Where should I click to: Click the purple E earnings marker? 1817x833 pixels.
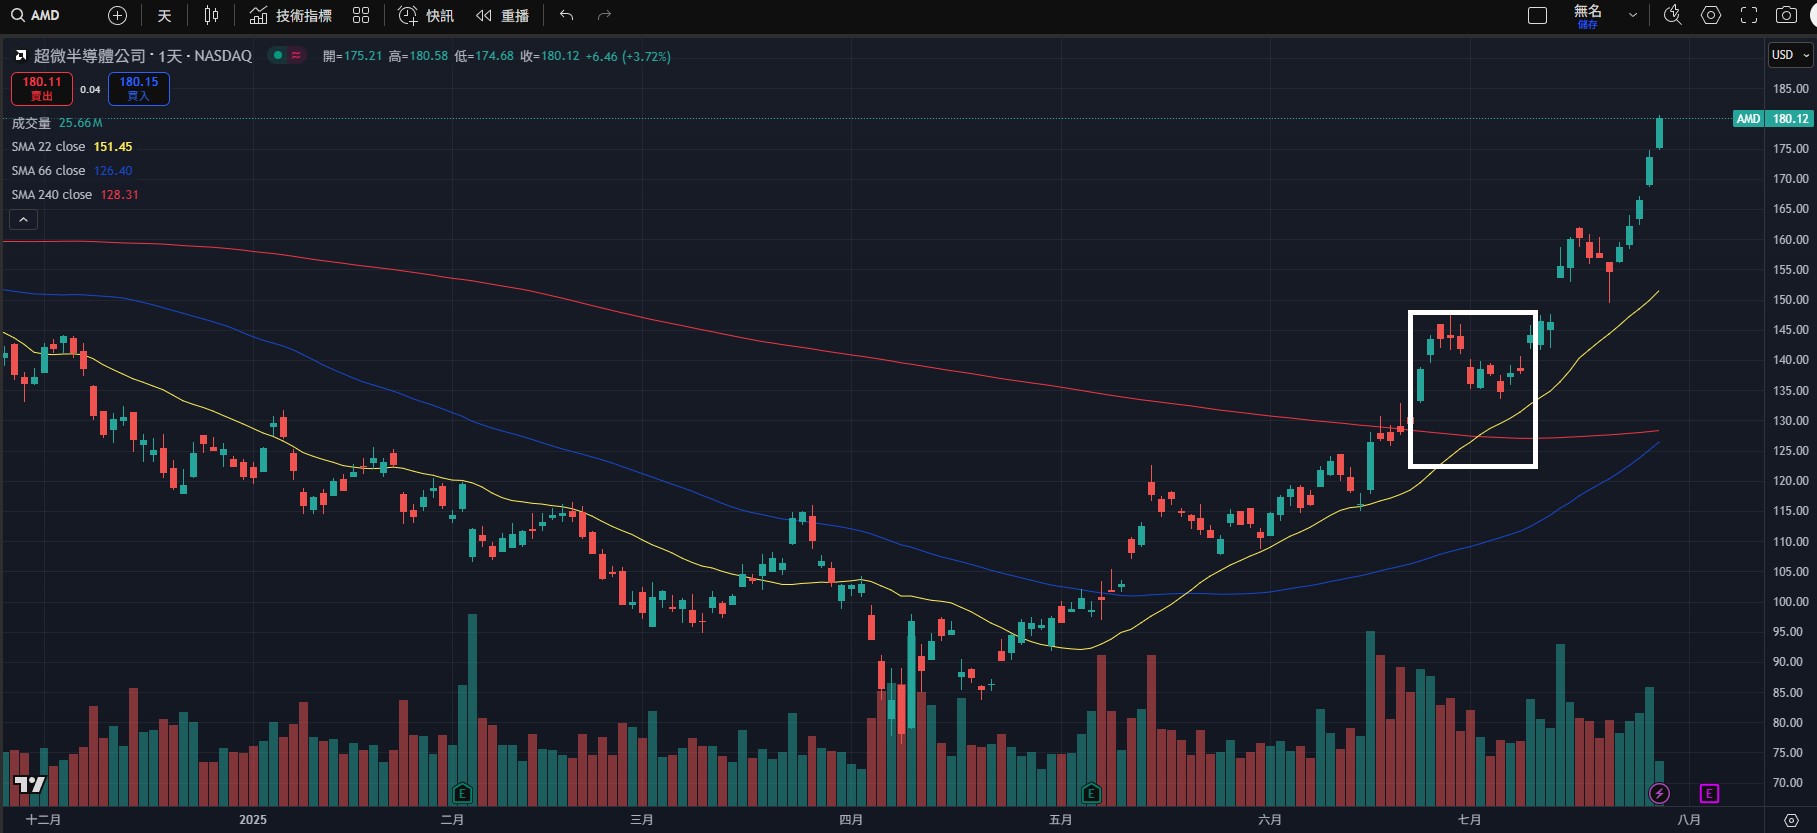click(1709, 793)
